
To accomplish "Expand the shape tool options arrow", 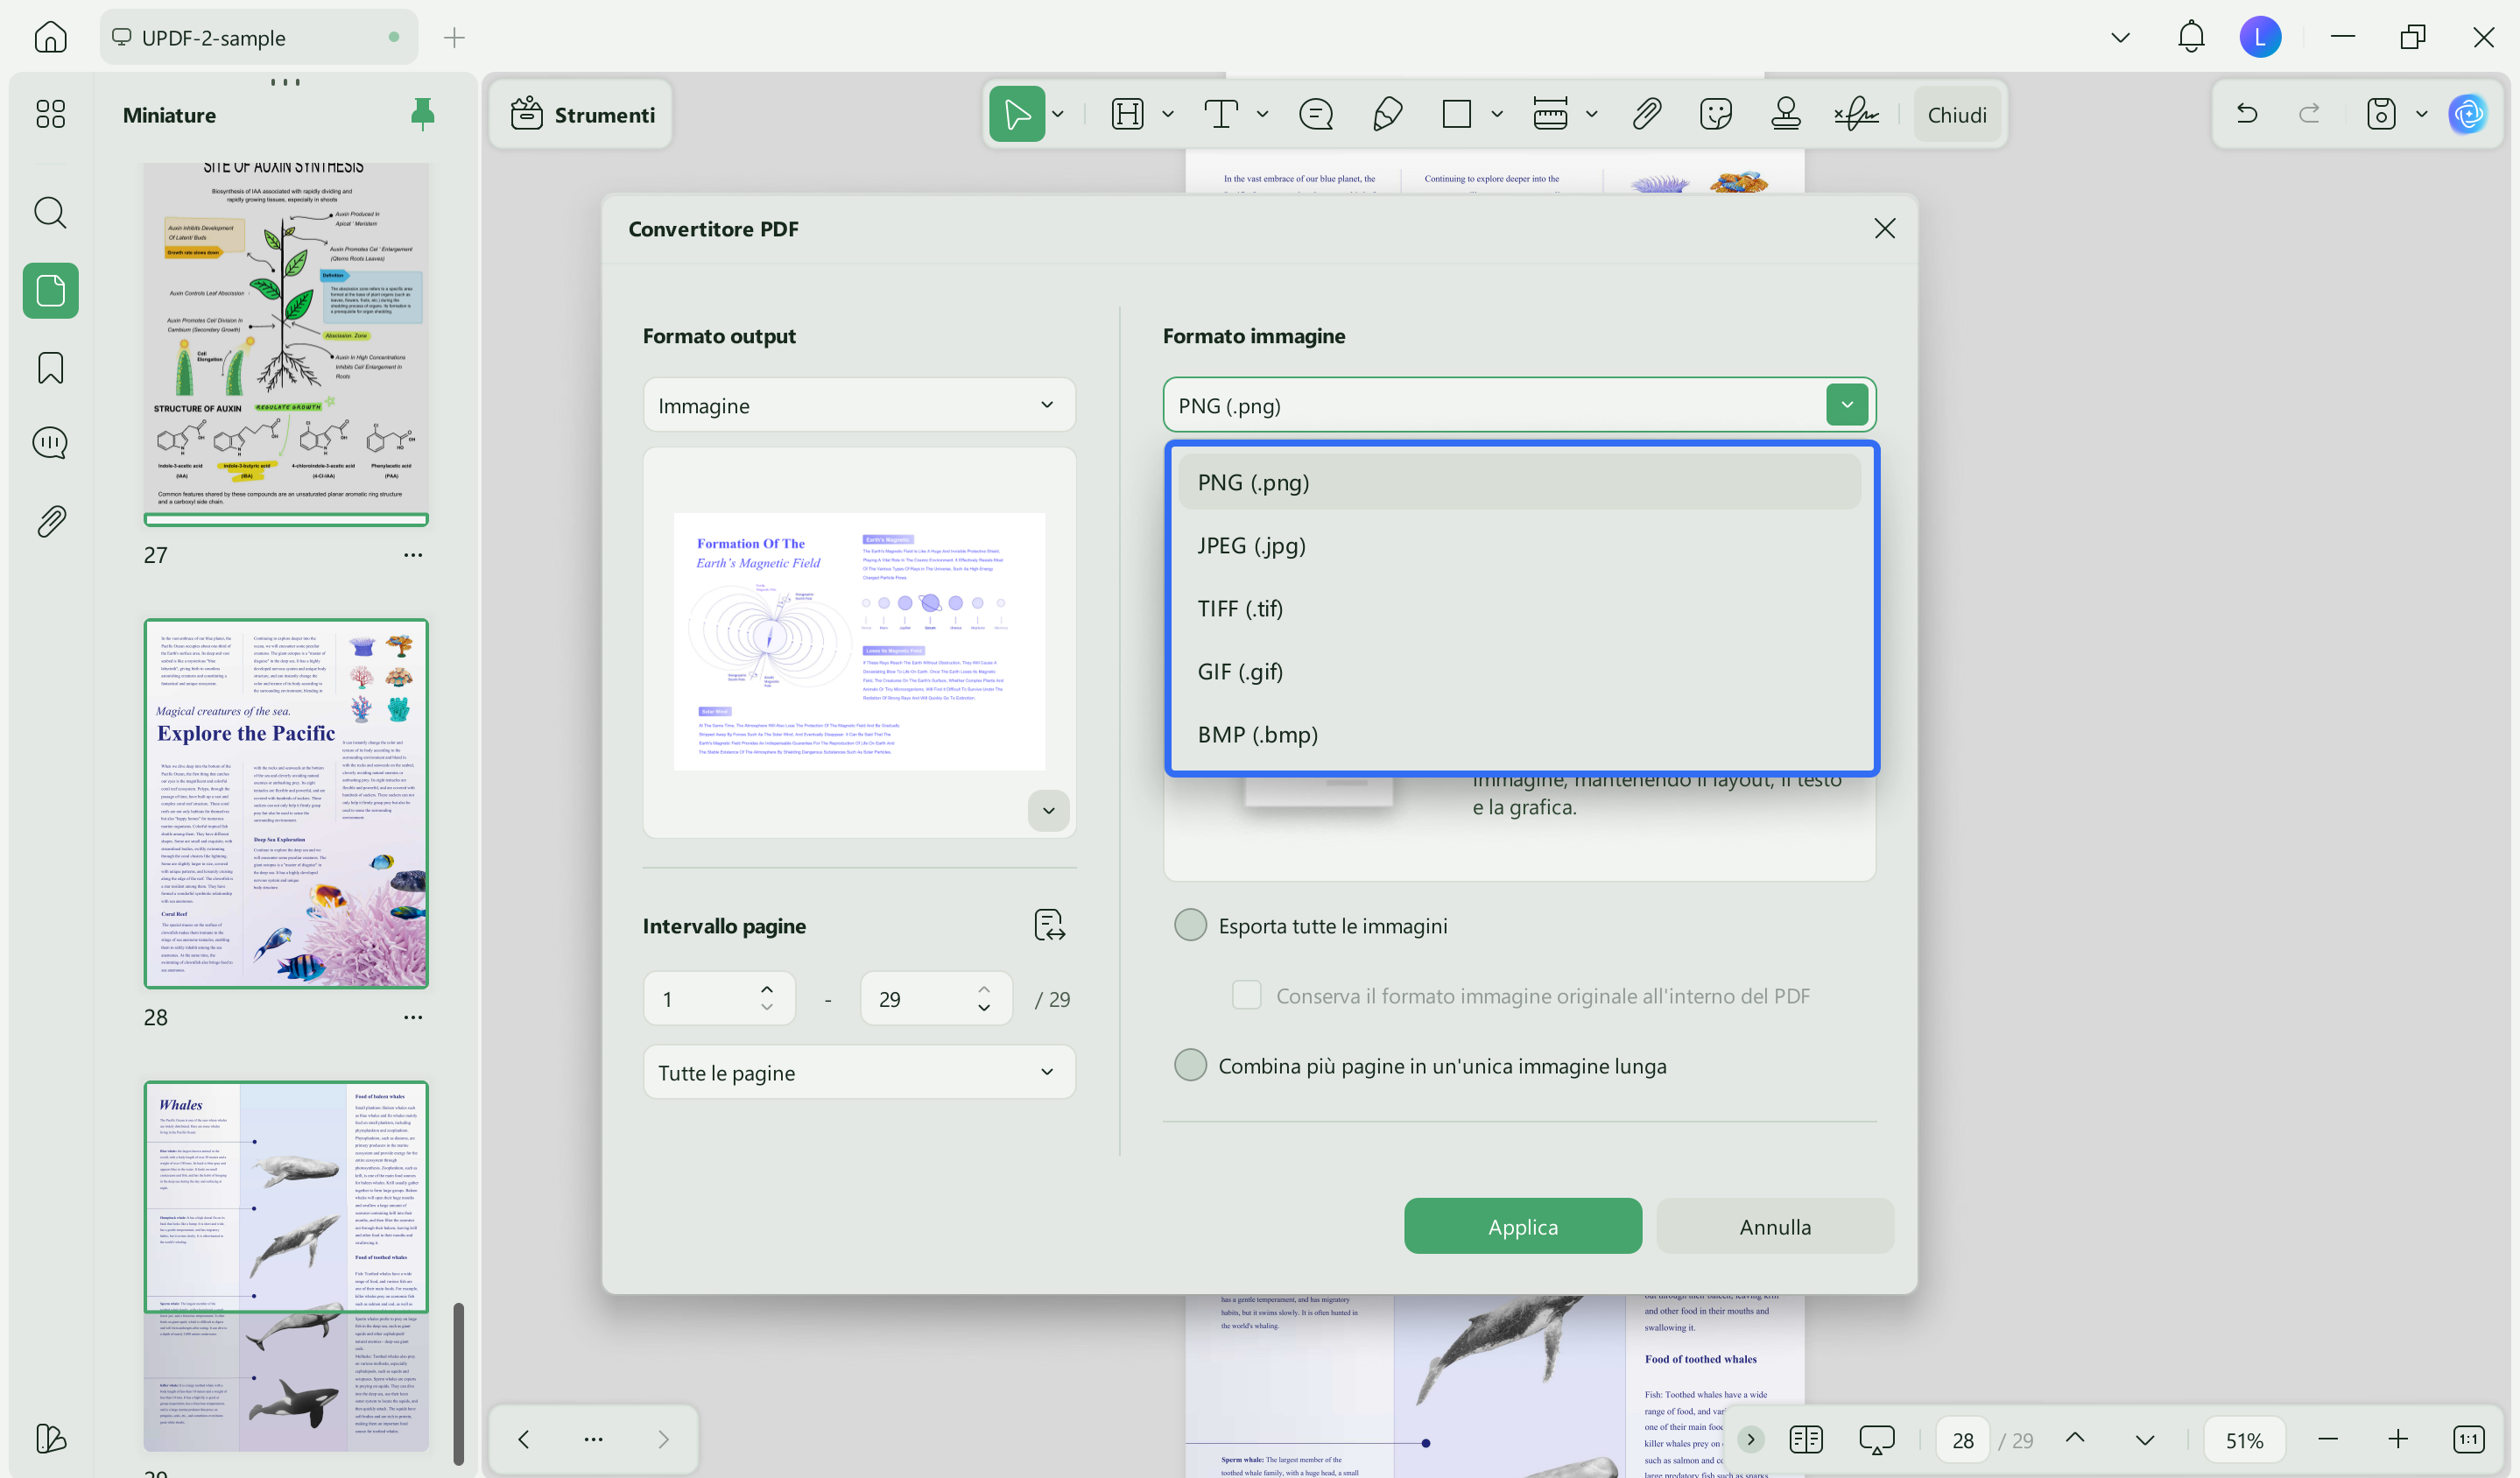I will point(1497,114).
